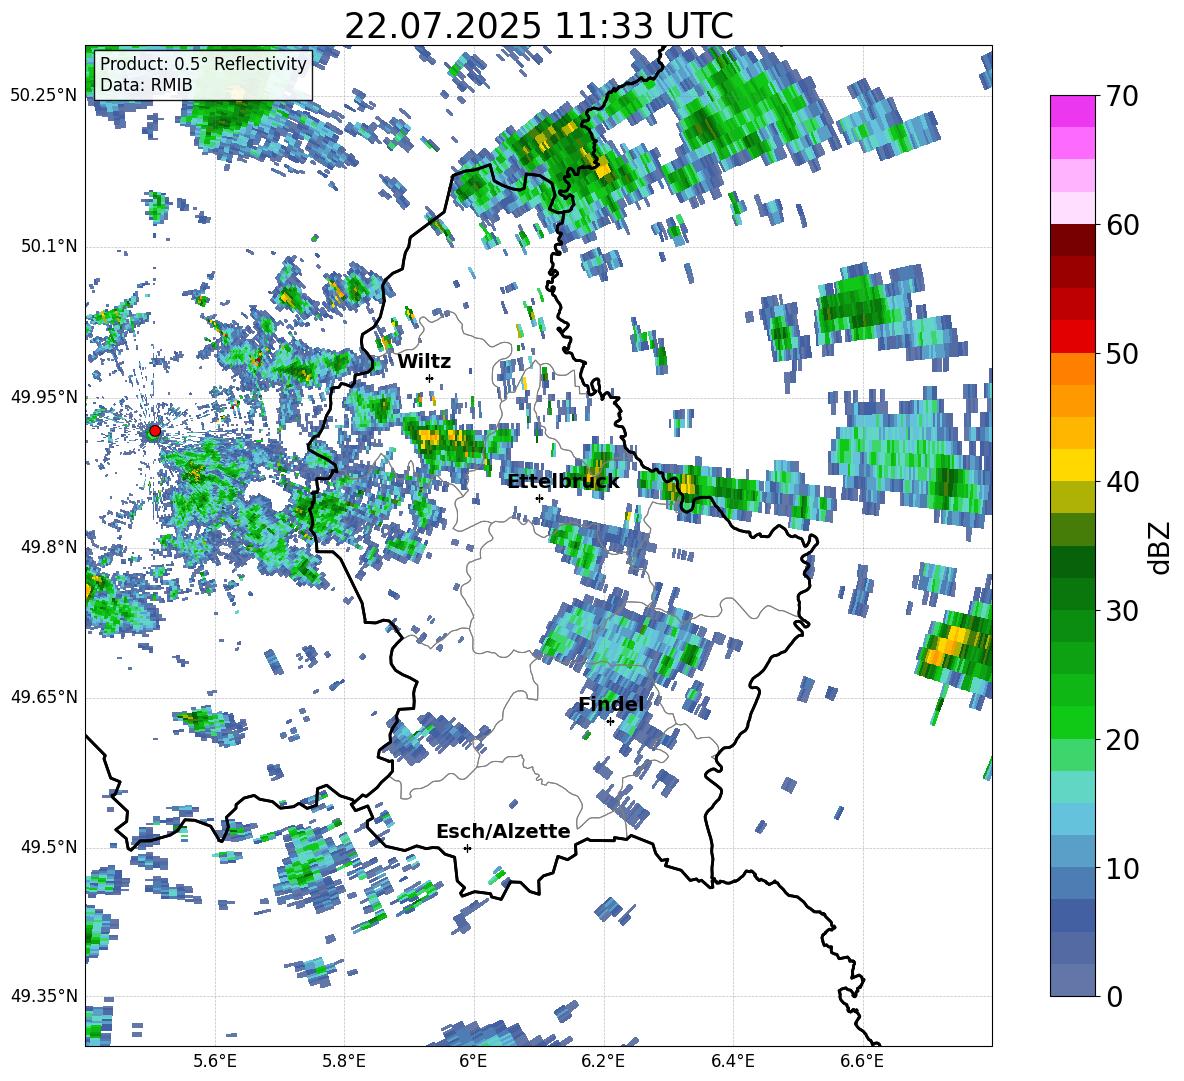The width and height of the screenshot is (1184, 1081).
Task: Click the 20 tick on colorbar
Action: click(x=1124, y=739)
